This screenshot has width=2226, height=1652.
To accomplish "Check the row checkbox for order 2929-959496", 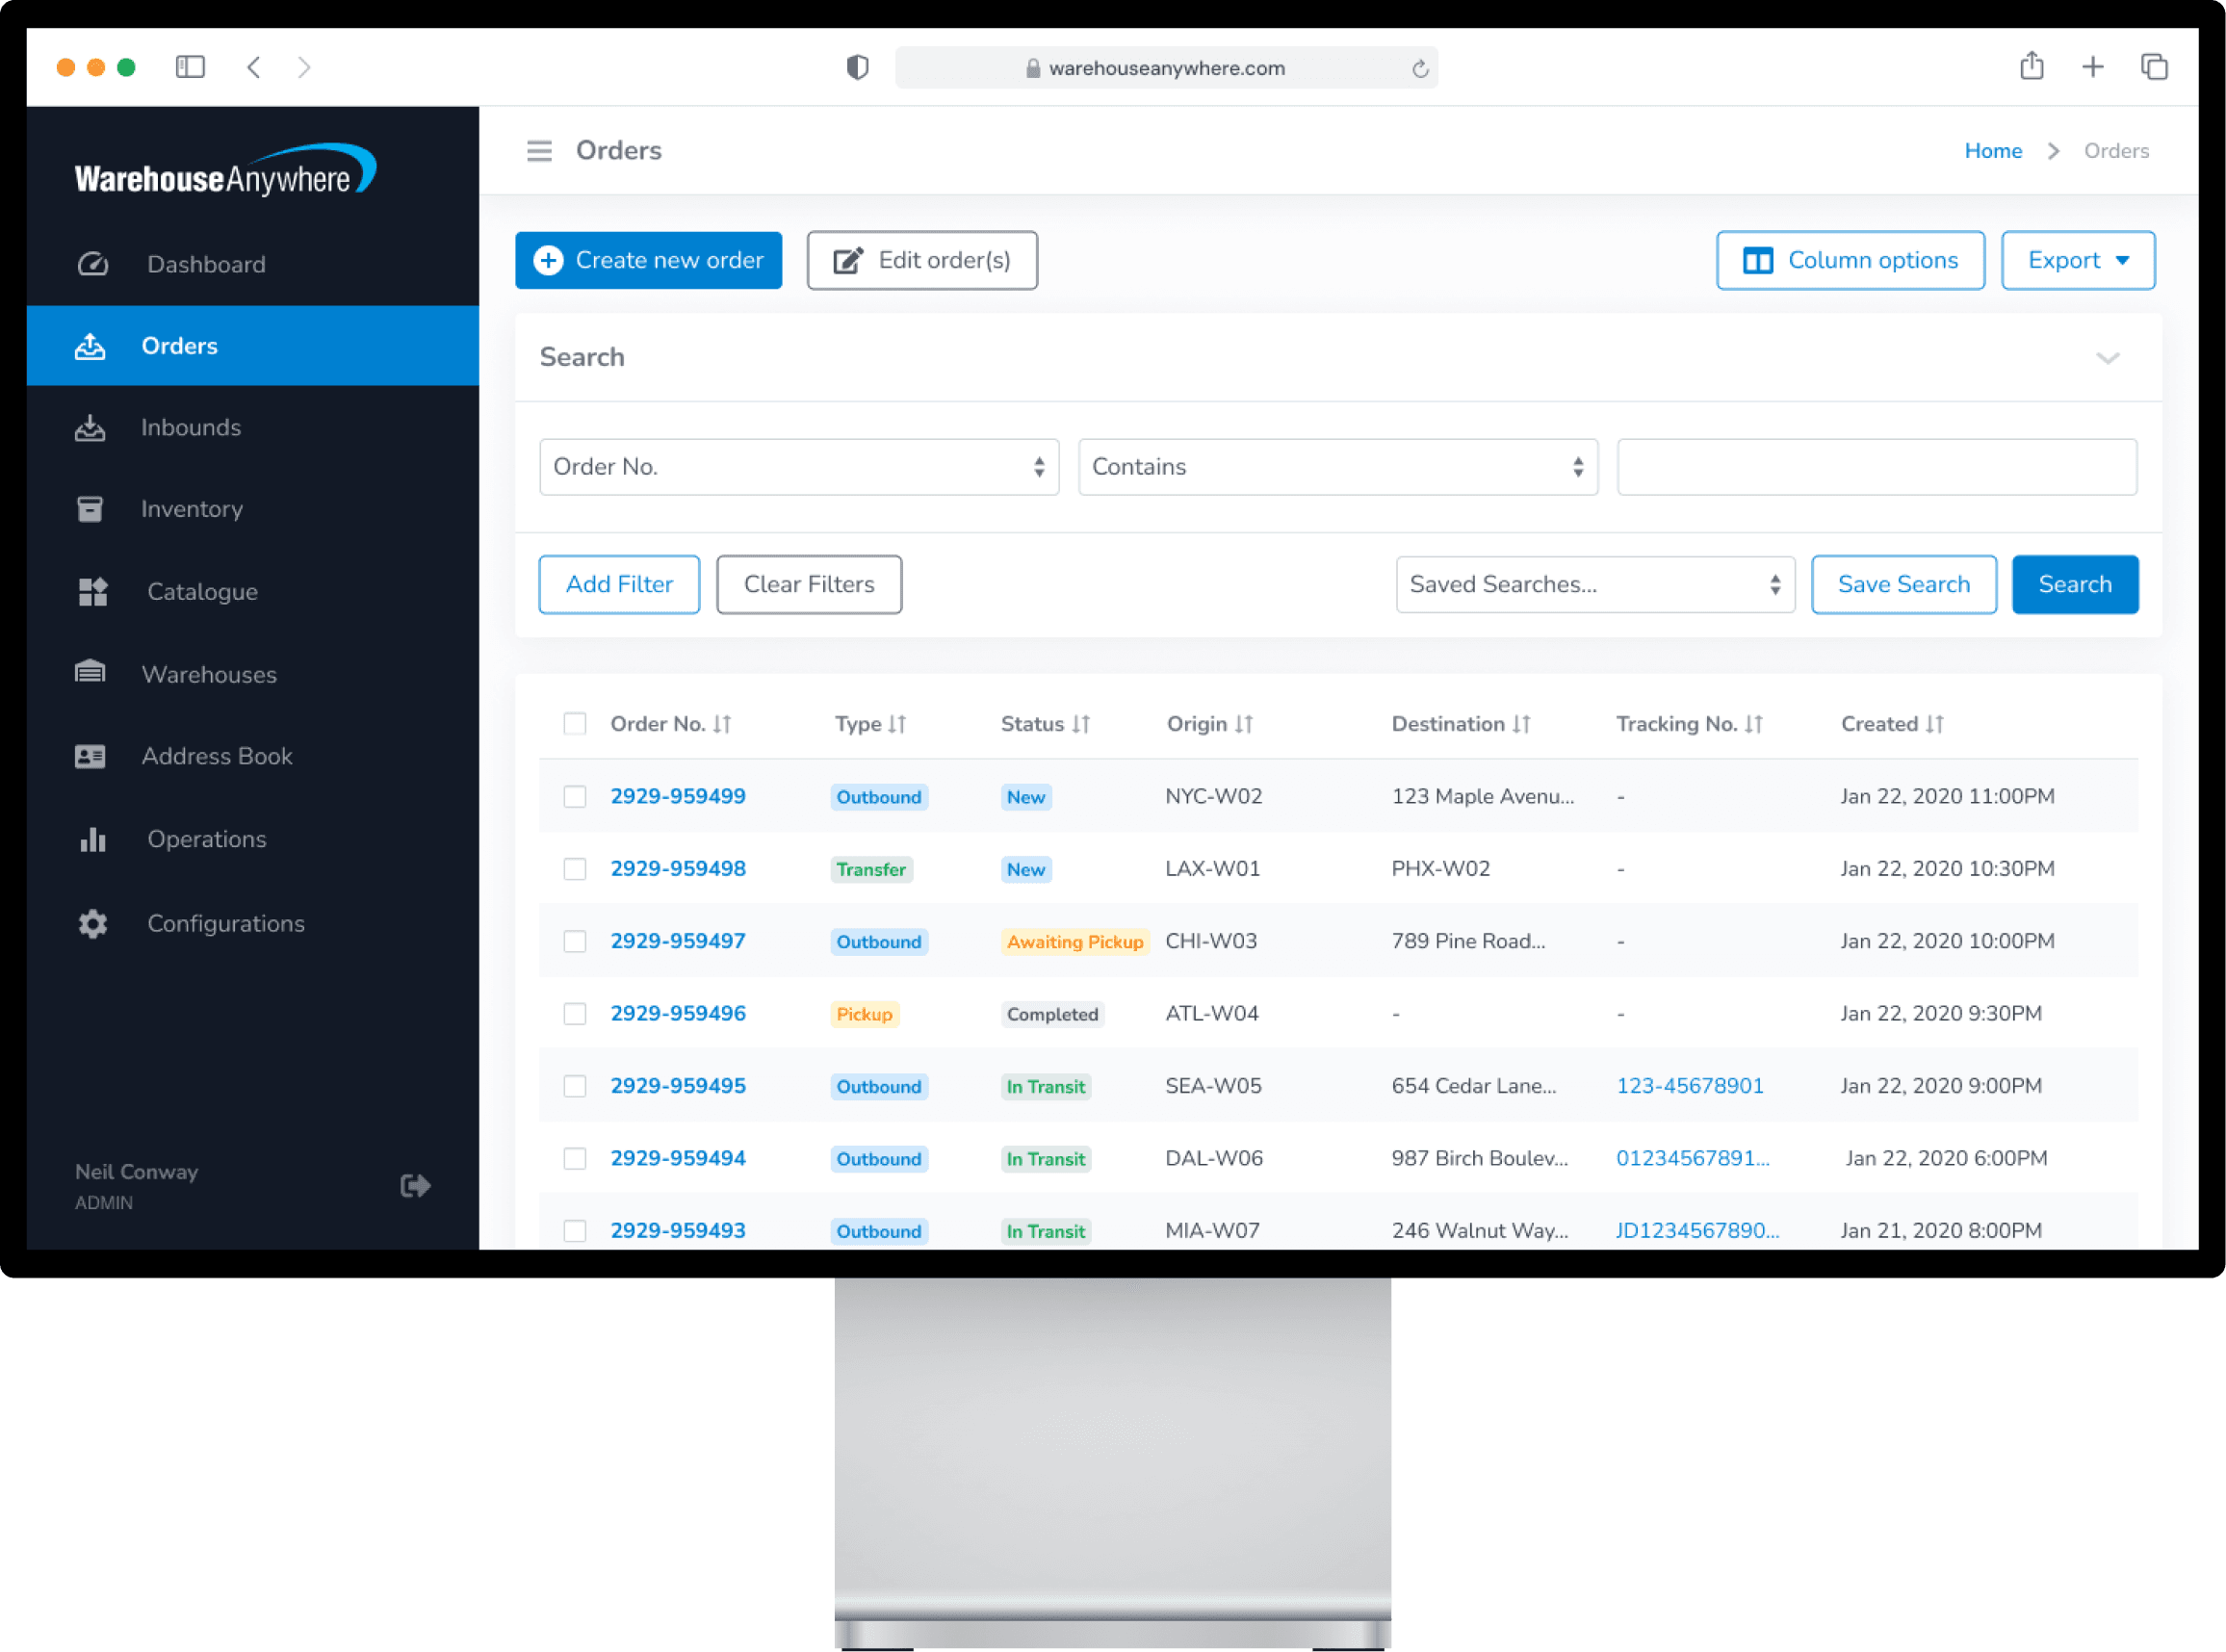I will point(575,1013).
